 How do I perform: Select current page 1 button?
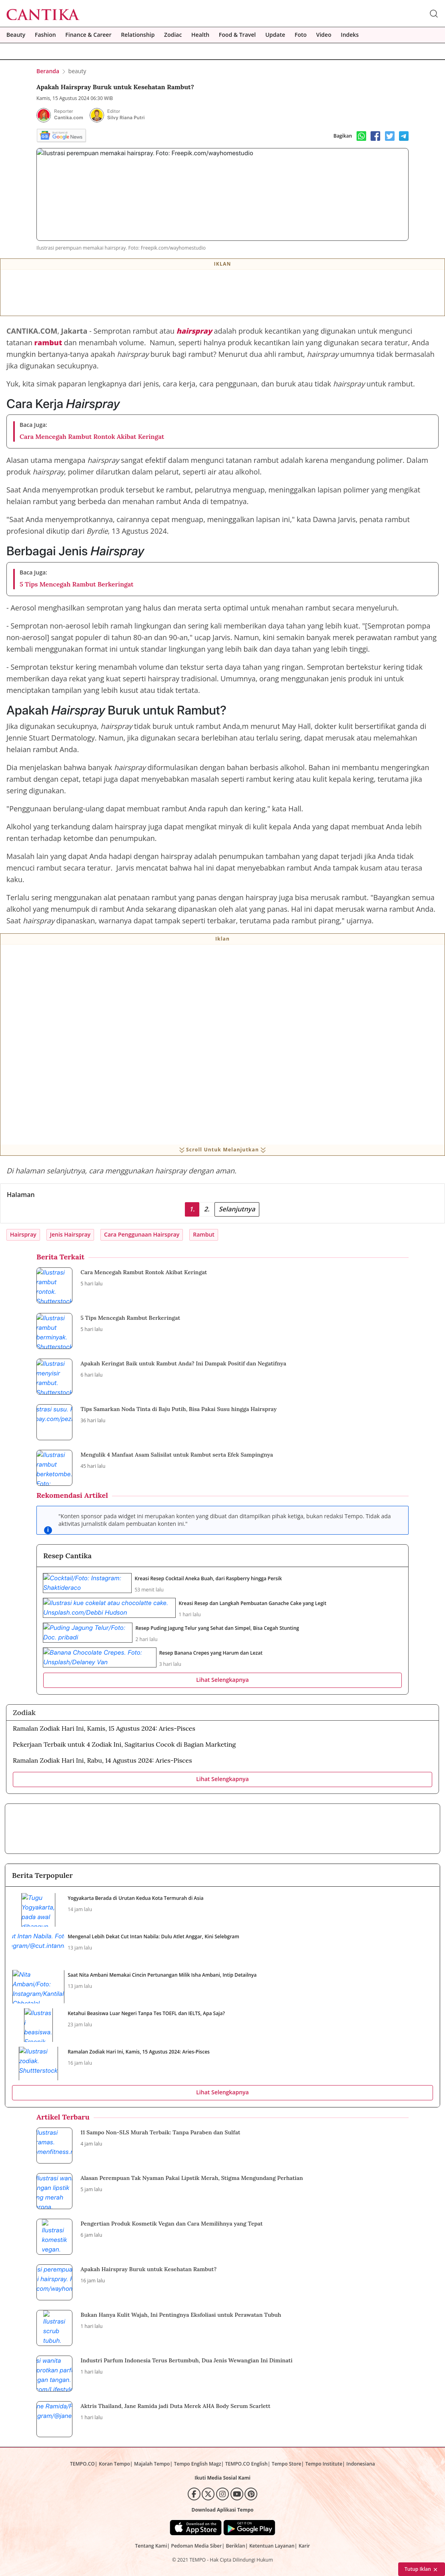[192, 1209]
